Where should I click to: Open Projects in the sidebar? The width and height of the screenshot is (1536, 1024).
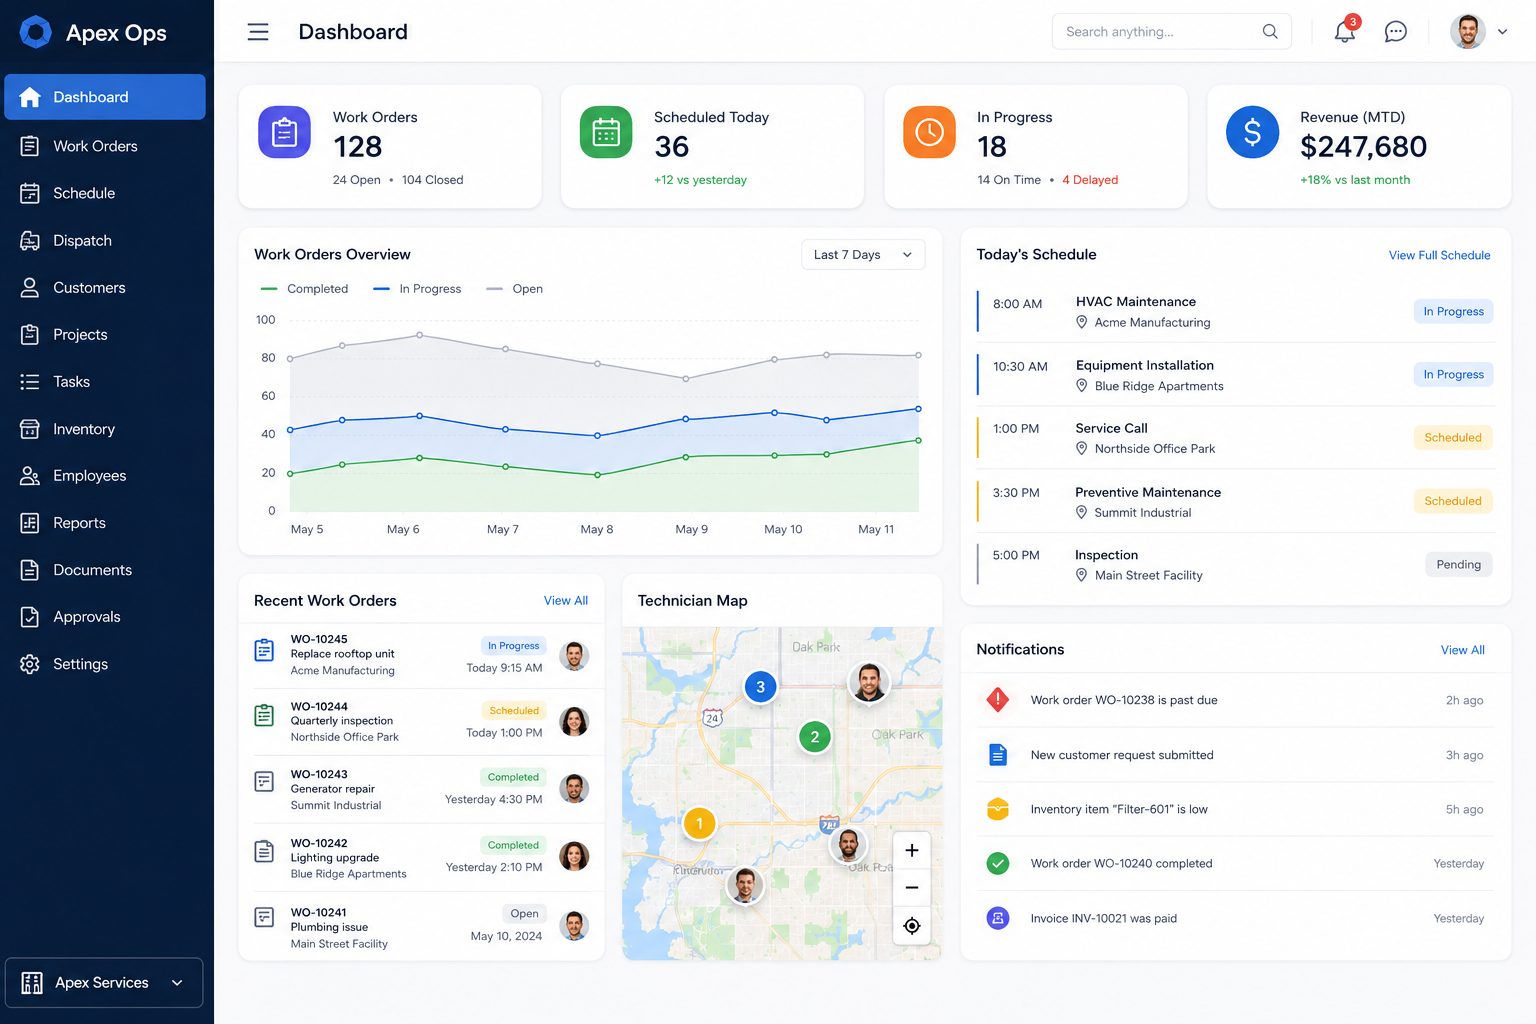(x=105, y=335)
